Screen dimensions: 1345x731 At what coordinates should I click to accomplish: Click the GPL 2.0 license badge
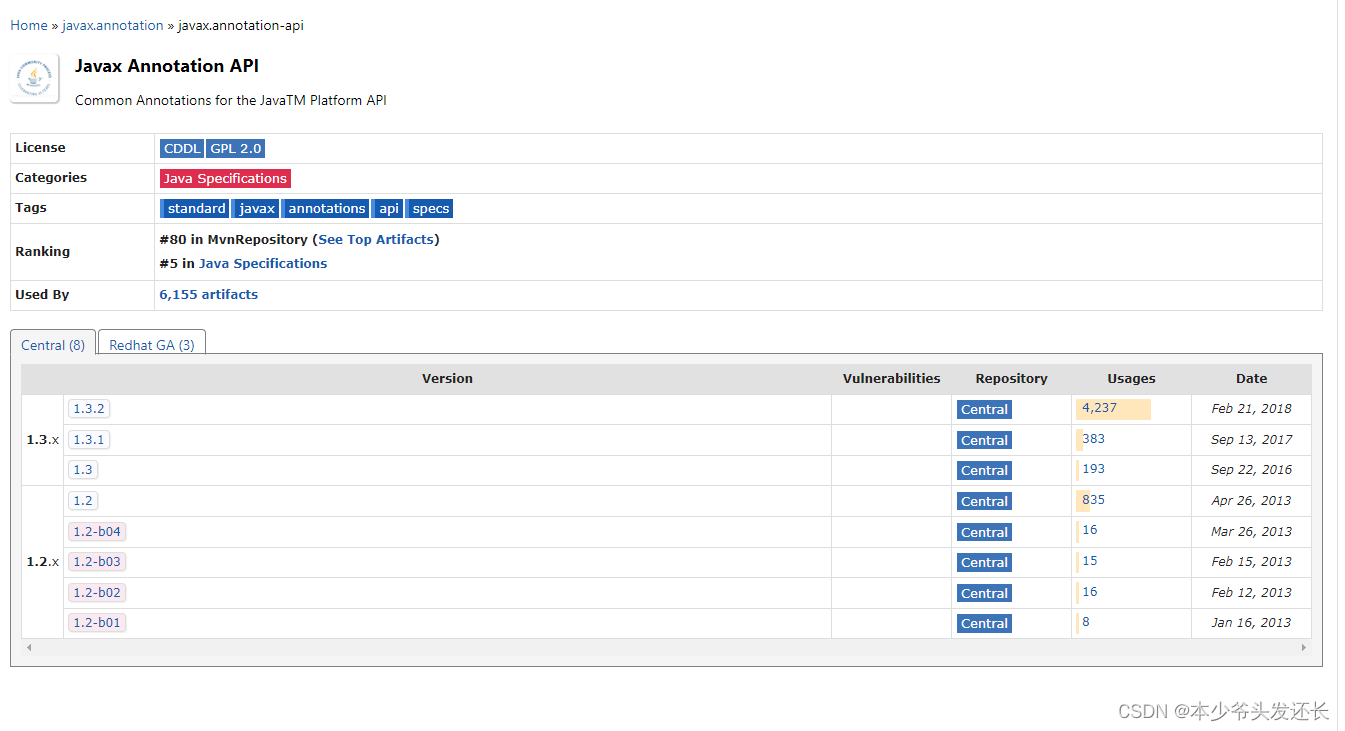pyautogui.click(x=236, y=148)
